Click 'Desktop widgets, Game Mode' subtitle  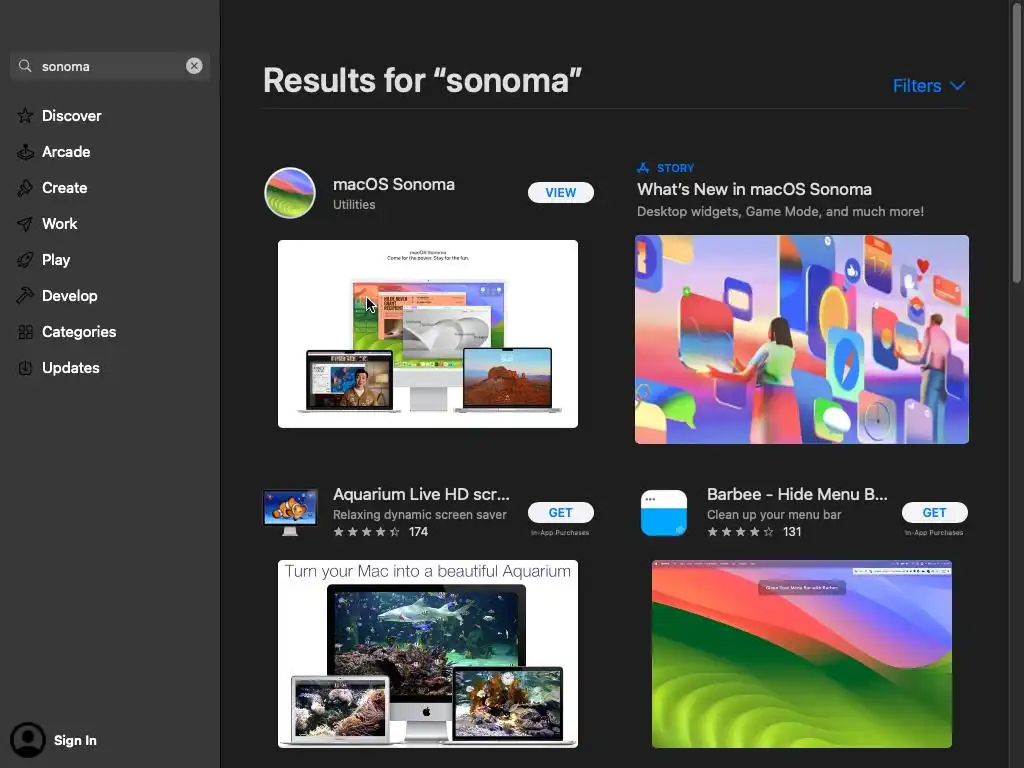780,212
